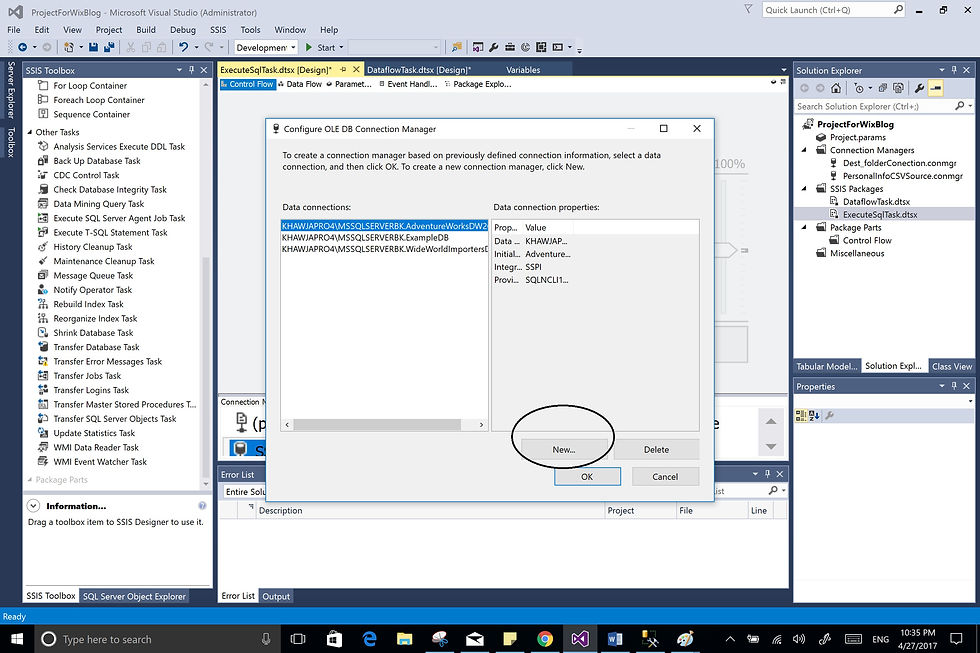Click the wrench icon in the main toolbar
Image resolution: width=980 pixels, height=653 pixels.
[494, 47]
